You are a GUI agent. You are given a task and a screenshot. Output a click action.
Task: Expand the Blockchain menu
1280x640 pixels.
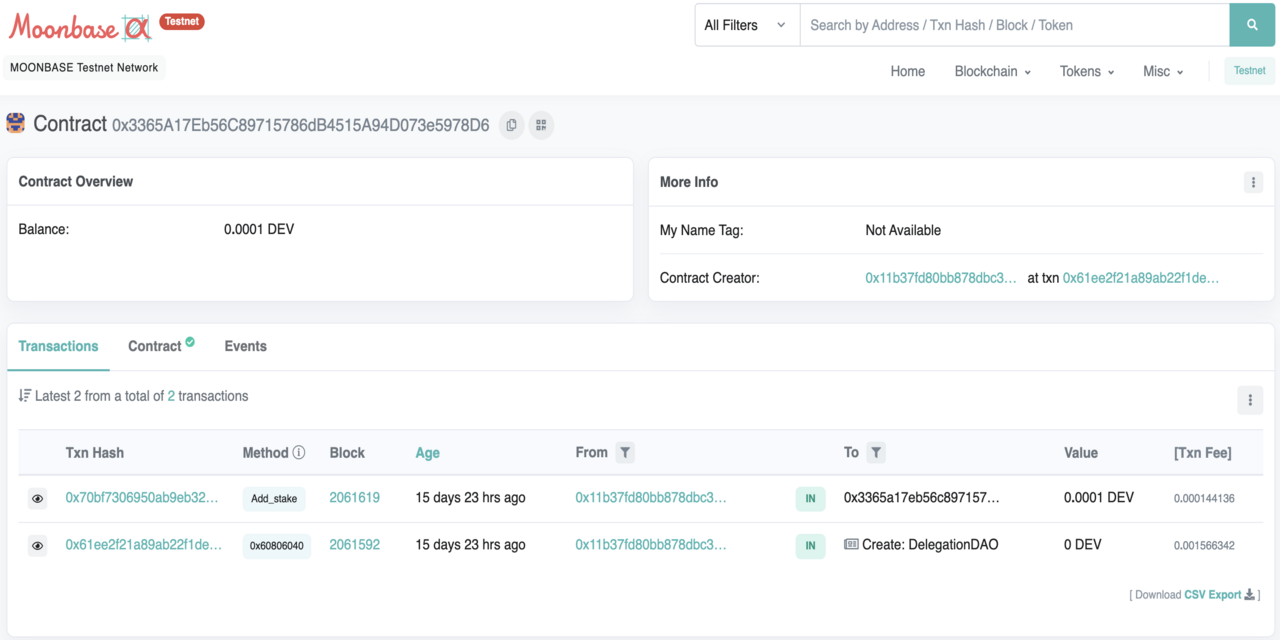point(992,71)
